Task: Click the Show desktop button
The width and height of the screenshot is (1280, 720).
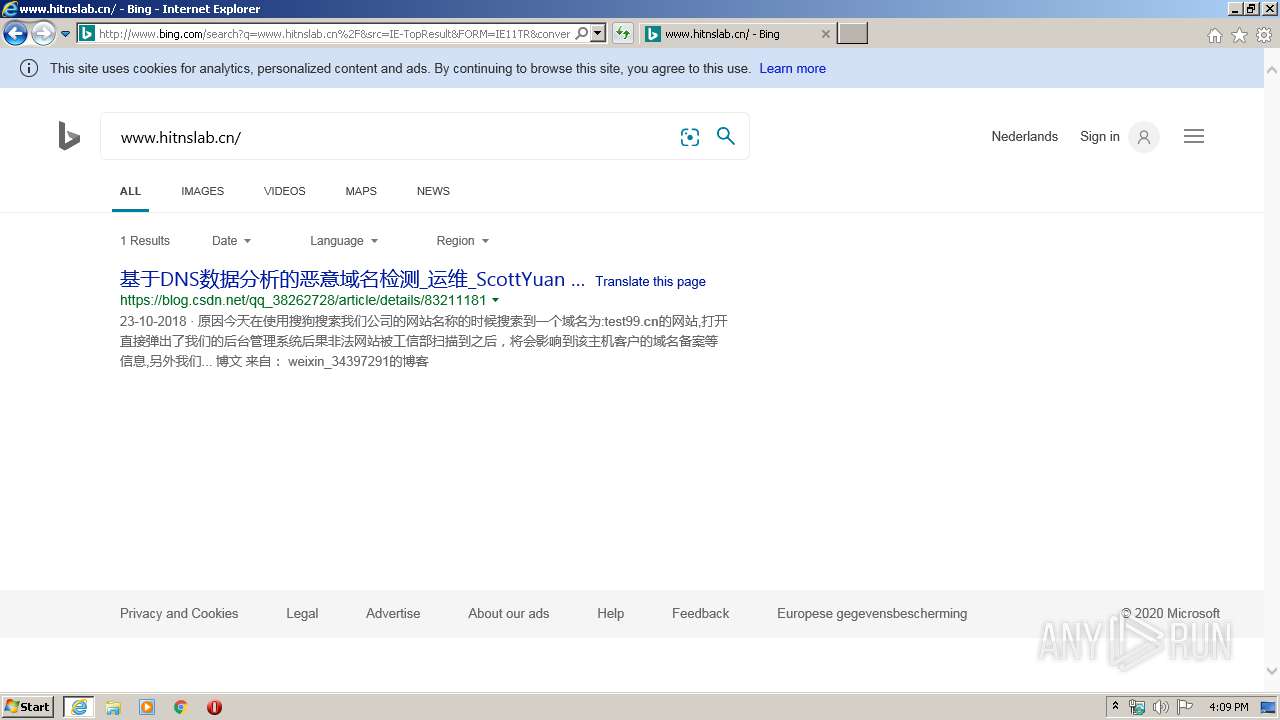Action: coord(1269,707)
